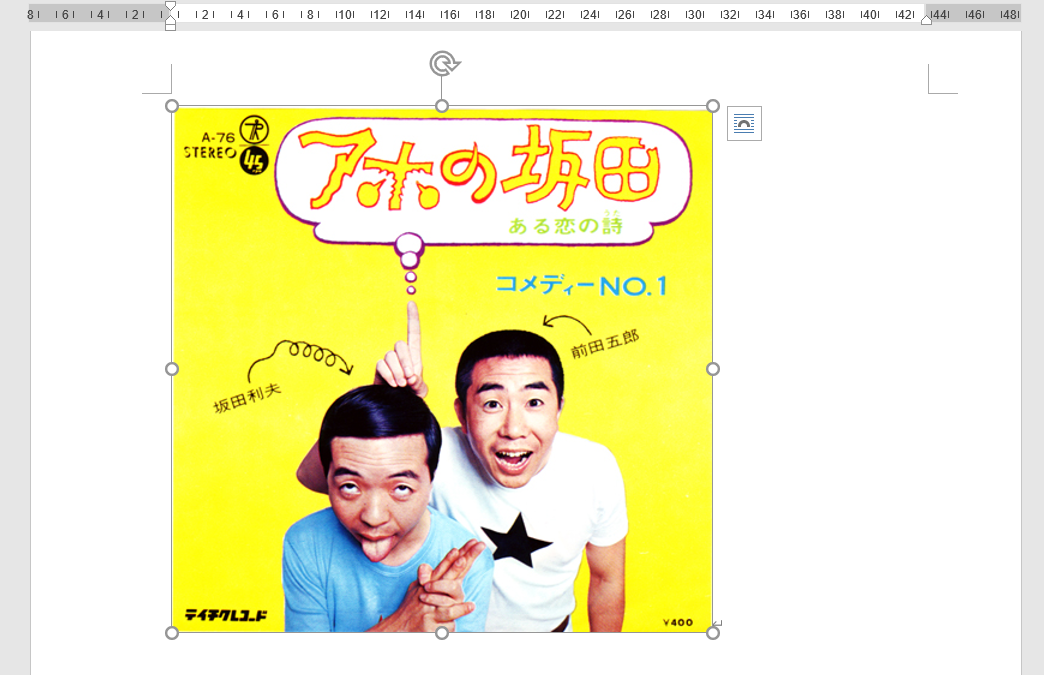Select the top-right circular sizing handle

[x=713, y=104]
